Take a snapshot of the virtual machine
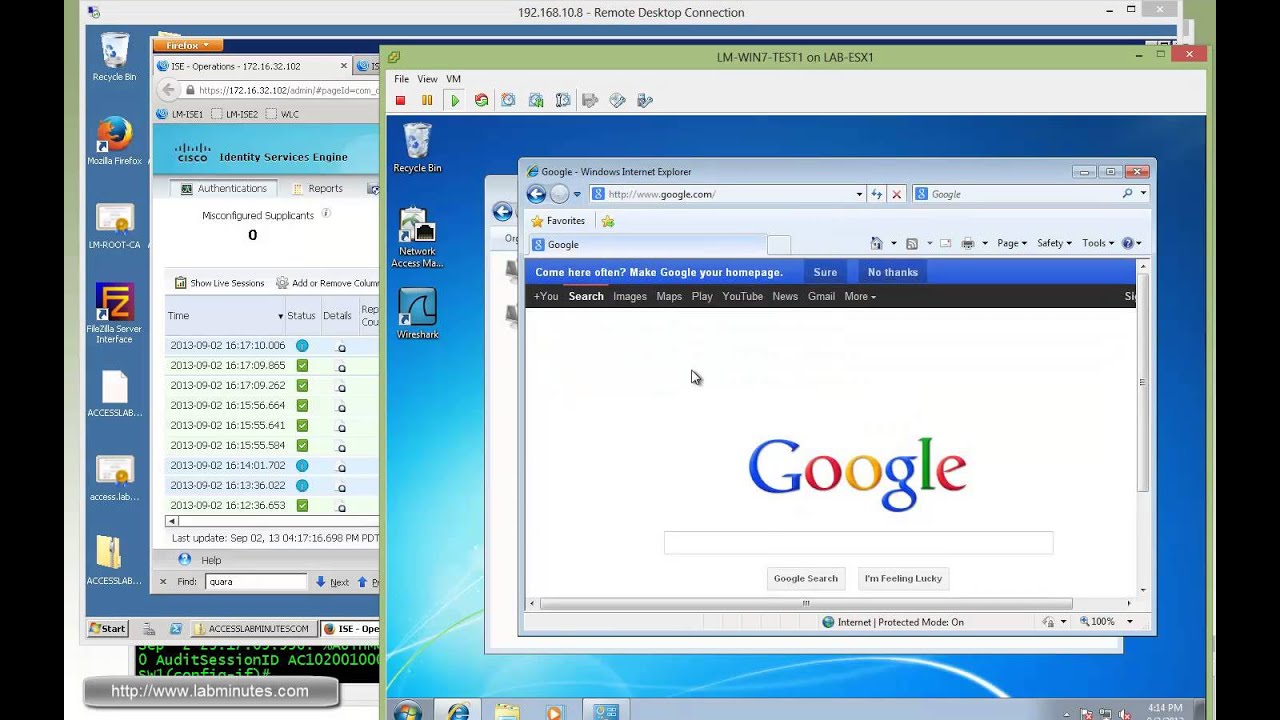The height and width of the screenshot is (720, 1280). tap(508, 100)
